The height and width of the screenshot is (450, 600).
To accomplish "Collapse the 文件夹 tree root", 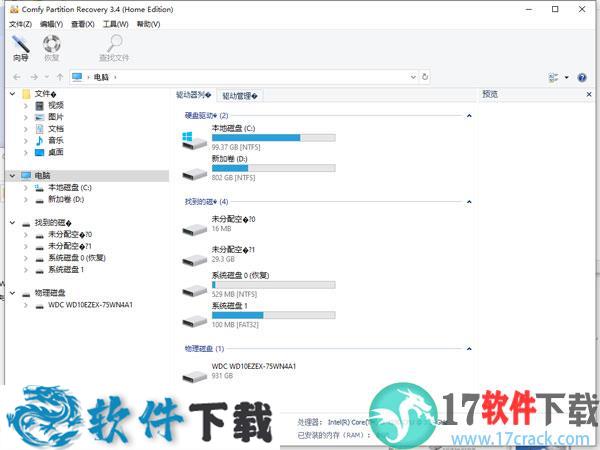I will [x=13, y=93].
